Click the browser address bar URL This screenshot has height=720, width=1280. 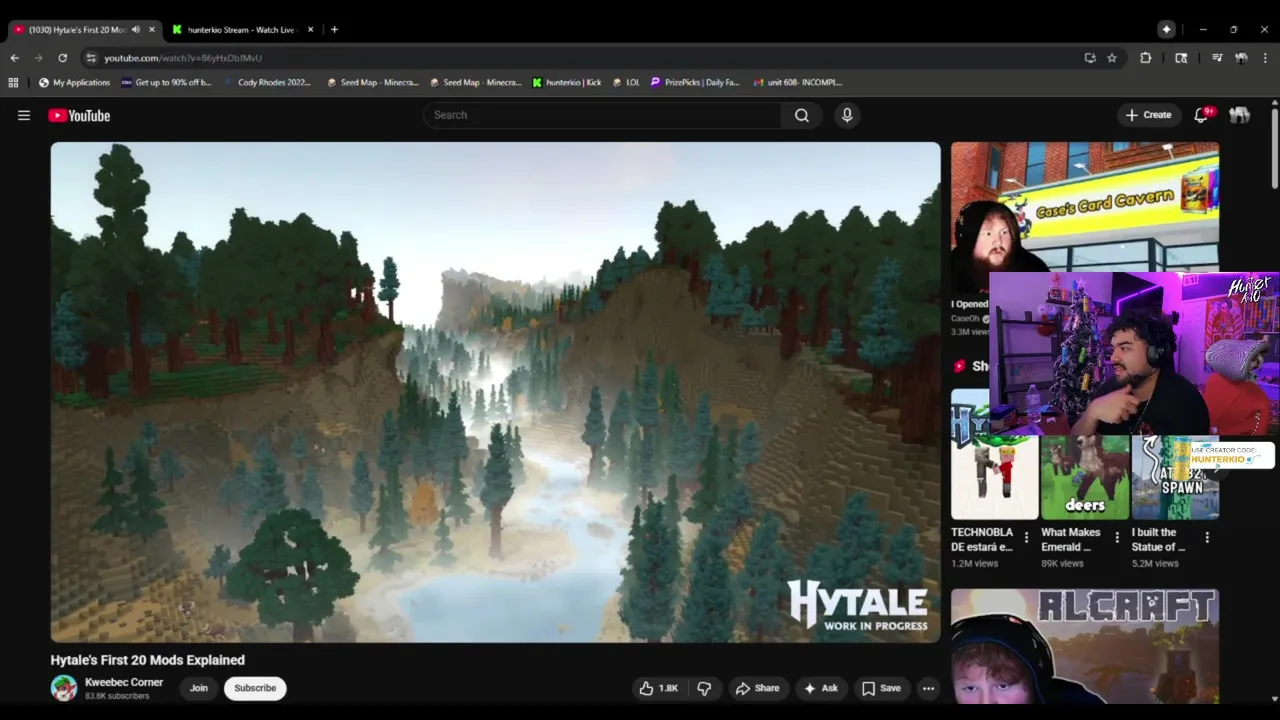point(183,58)
